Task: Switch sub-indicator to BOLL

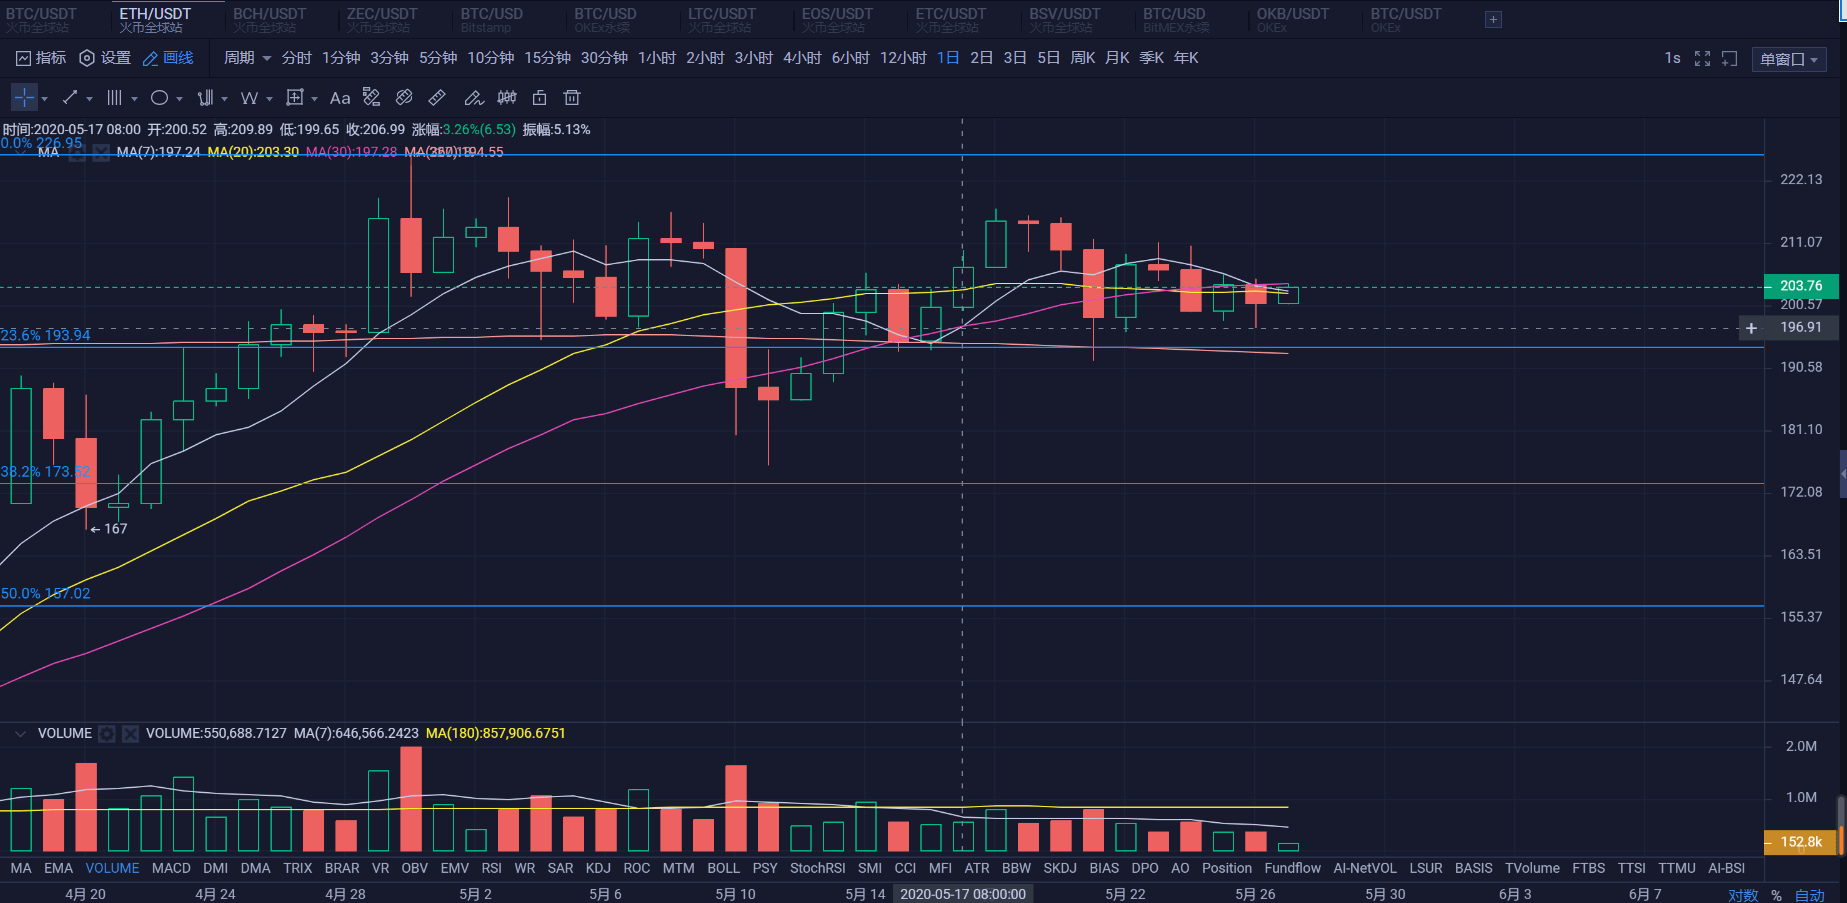Action: 723,868
